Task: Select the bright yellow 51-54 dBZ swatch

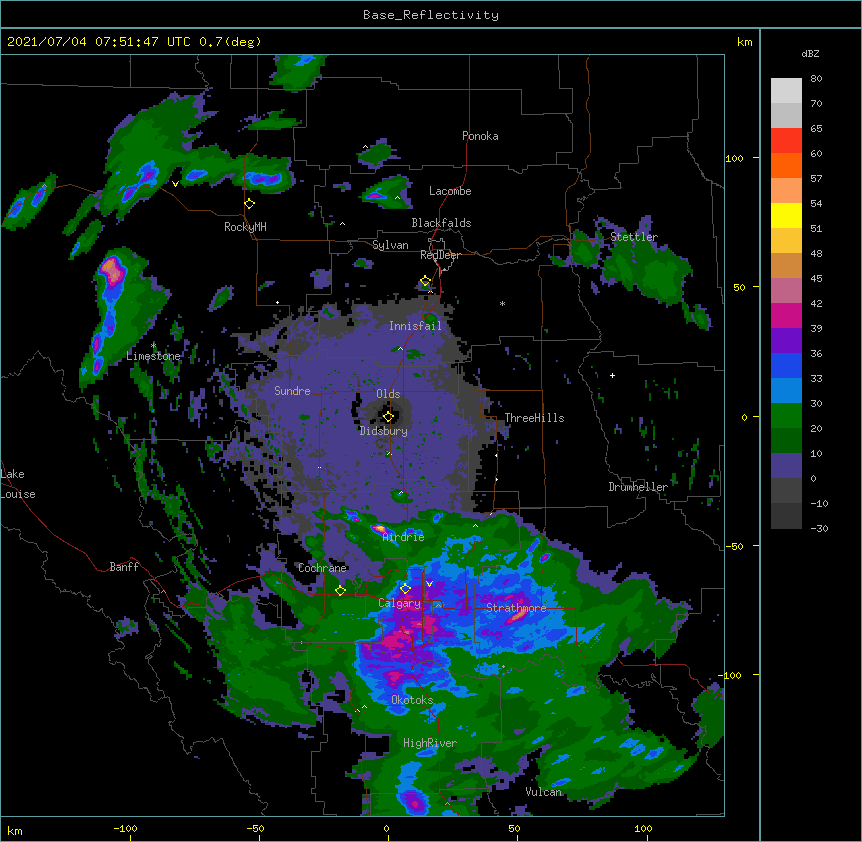Action: pos(786,215)
